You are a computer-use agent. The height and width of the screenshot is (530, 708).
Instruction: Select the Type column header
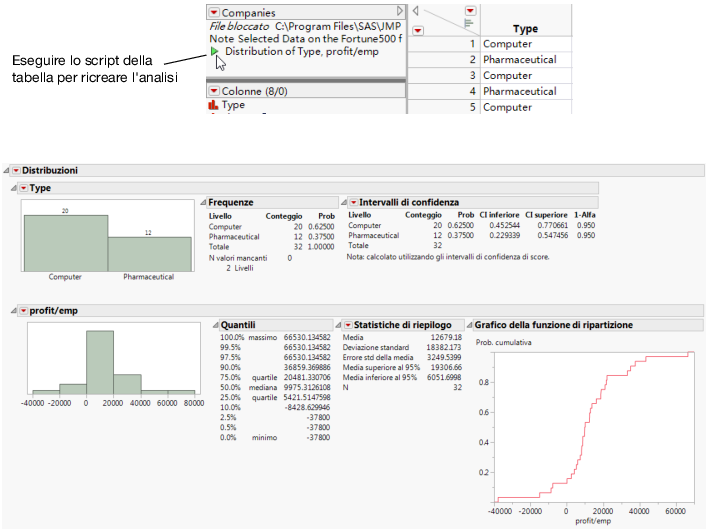click(525, 29)
